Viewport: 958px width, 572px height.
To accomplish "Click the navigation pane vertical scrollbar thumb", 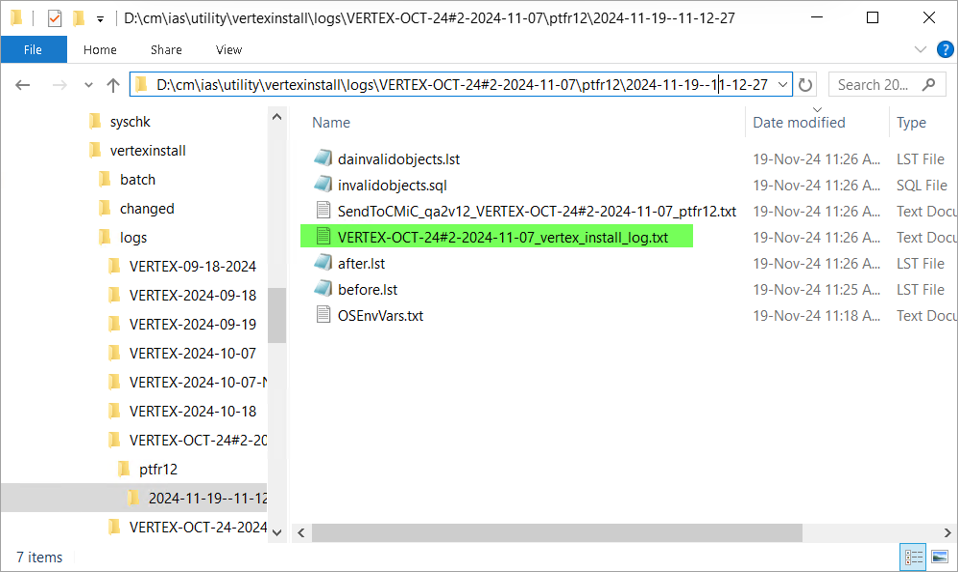I will click(277, 315).
